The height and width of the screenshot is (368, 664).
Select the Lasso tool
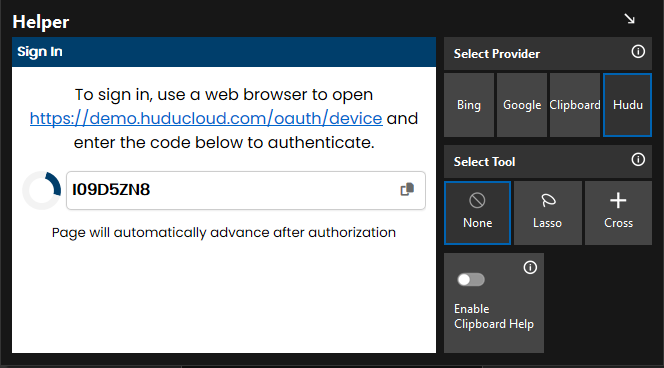coord(548,213)
